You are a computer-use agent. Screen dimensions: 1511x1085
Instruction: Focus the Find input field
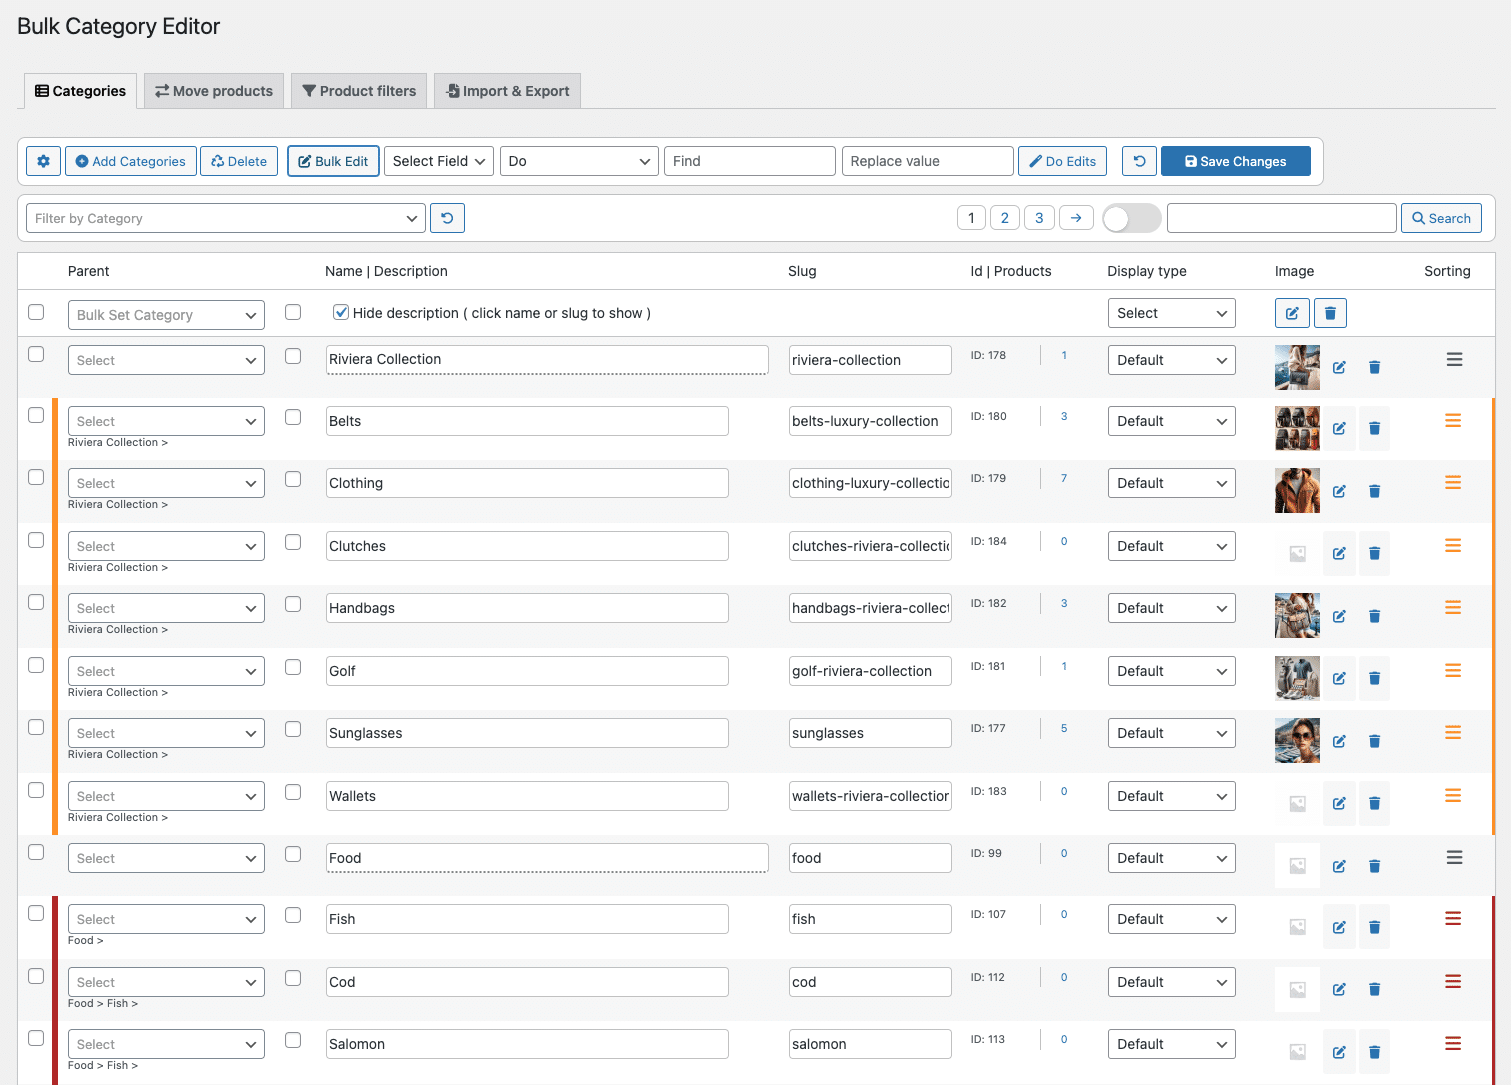click(x=750, y=161)
